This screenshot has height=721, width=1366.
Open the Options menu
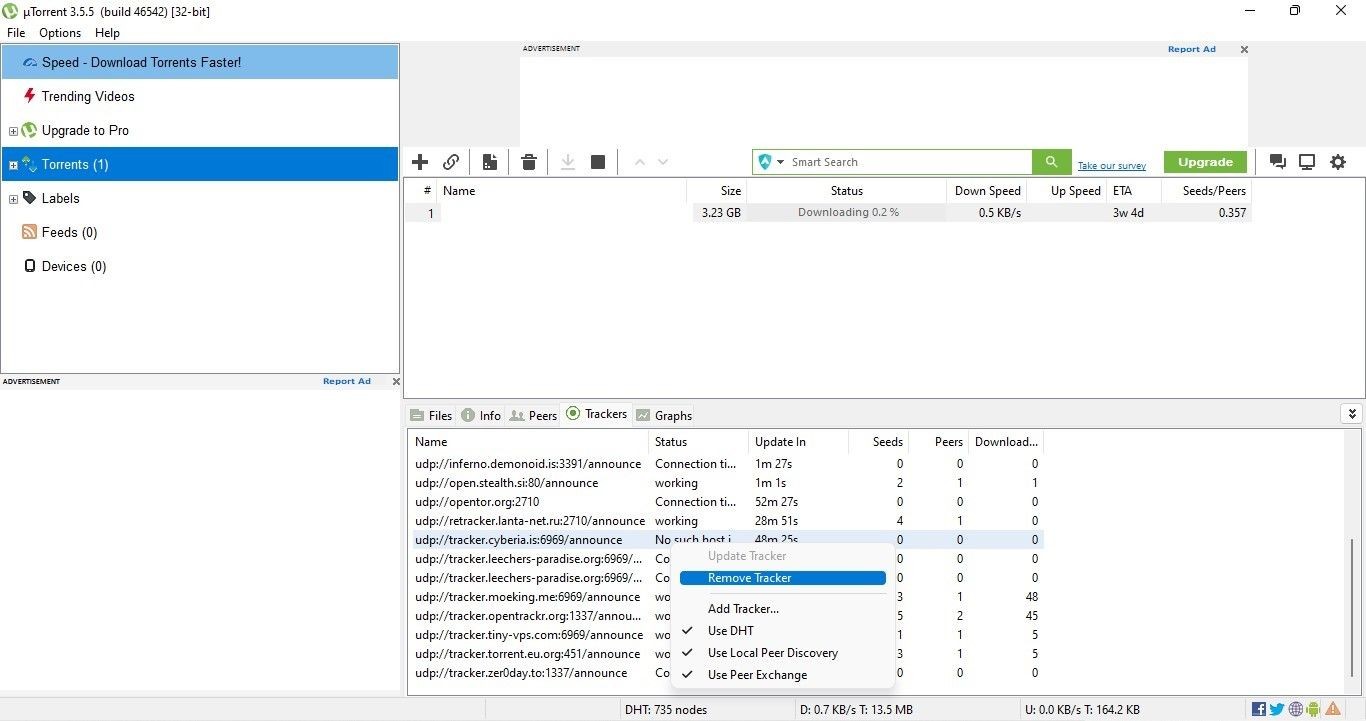click(x=60, y=33)
